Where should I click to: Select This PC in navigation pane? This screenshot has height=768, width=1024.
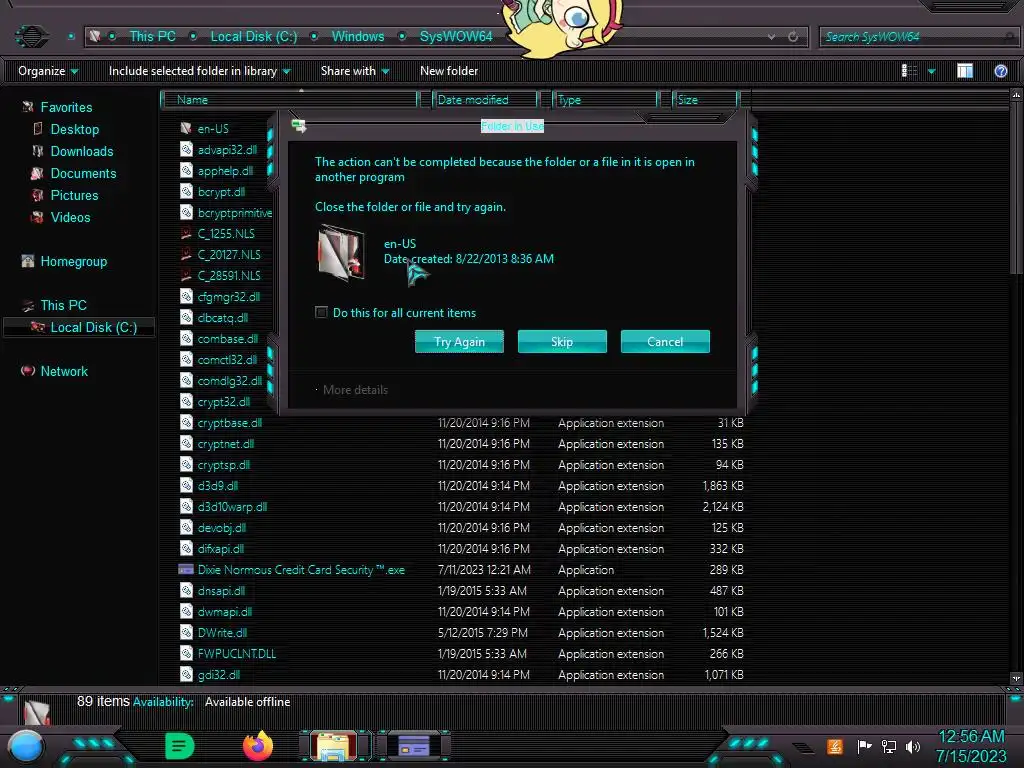[x=63, y=305]
